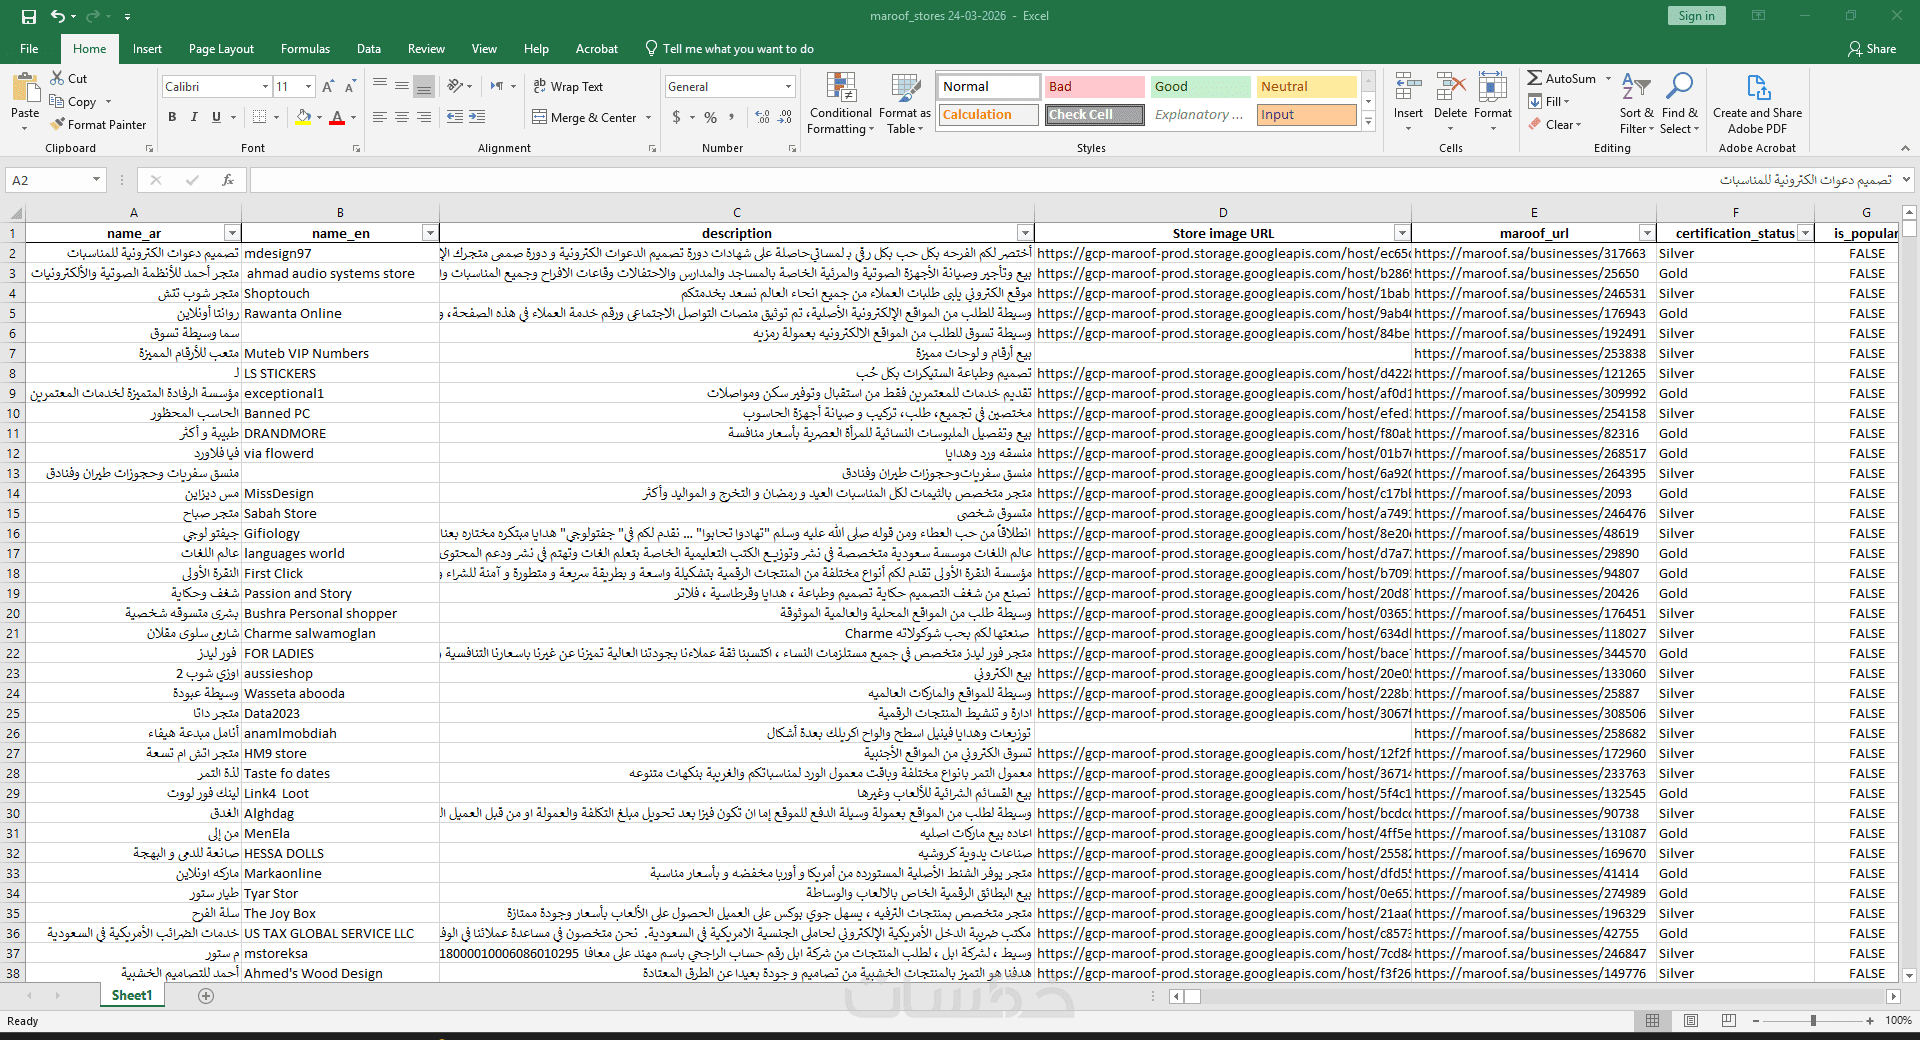1920x1040 pixels.
Task: Open Sort & Filter tools
Action: (x=1636, y=103)
